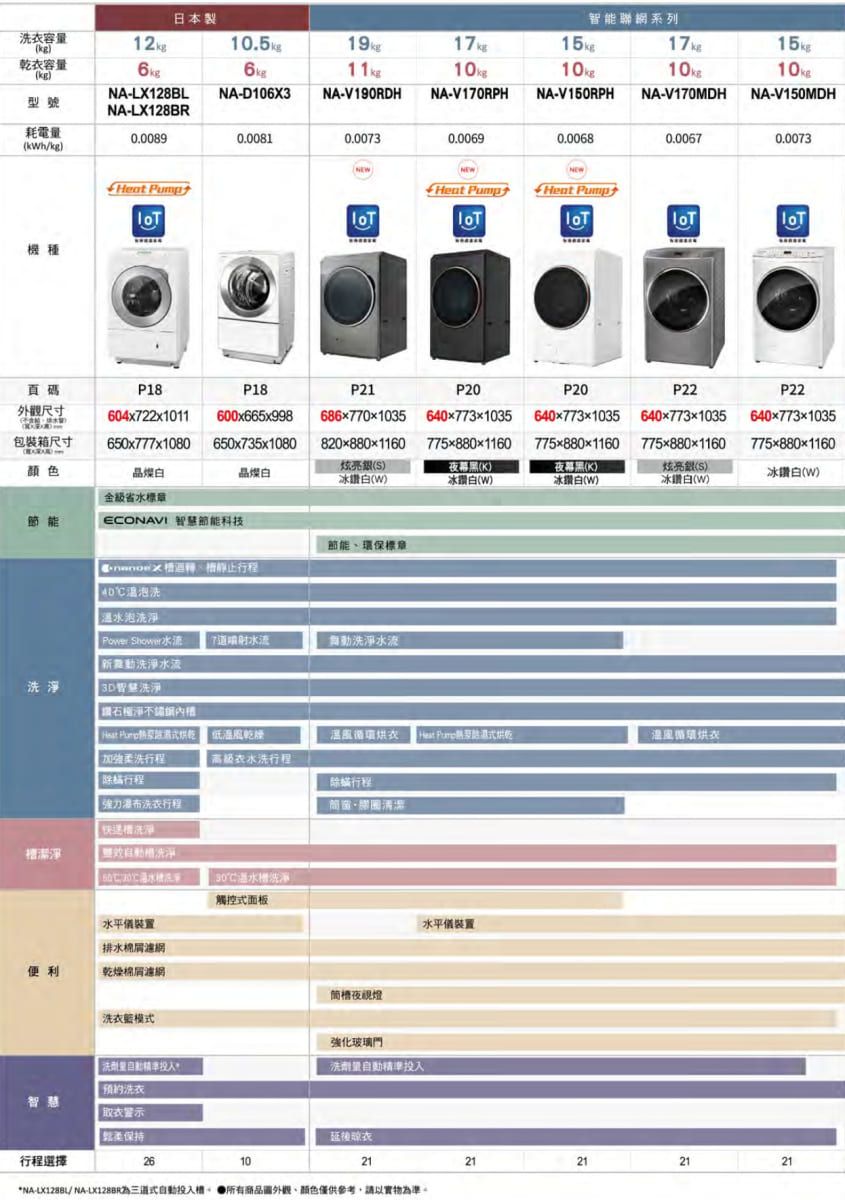This screenshot has height=1200, width=845.
Task: Click the 10.5kg wash capacity value
Action: pos(256,43)
